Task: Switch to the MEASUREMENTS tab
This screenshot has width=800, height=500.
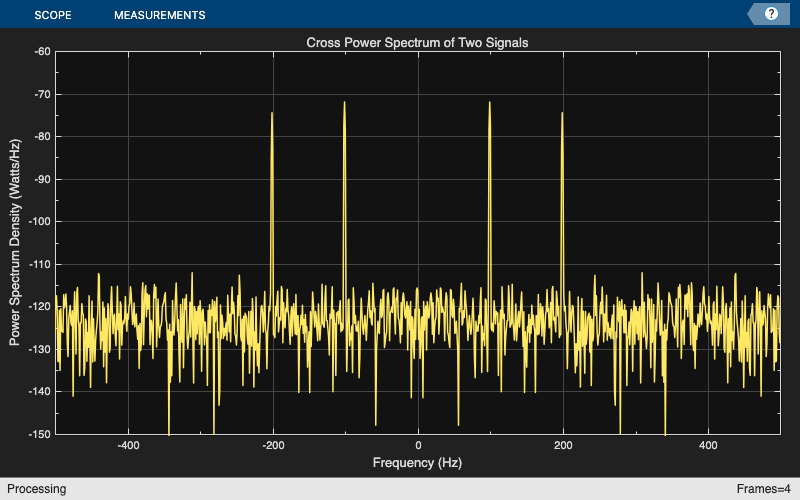Action: pyautogui.click(x=160, y=15)
